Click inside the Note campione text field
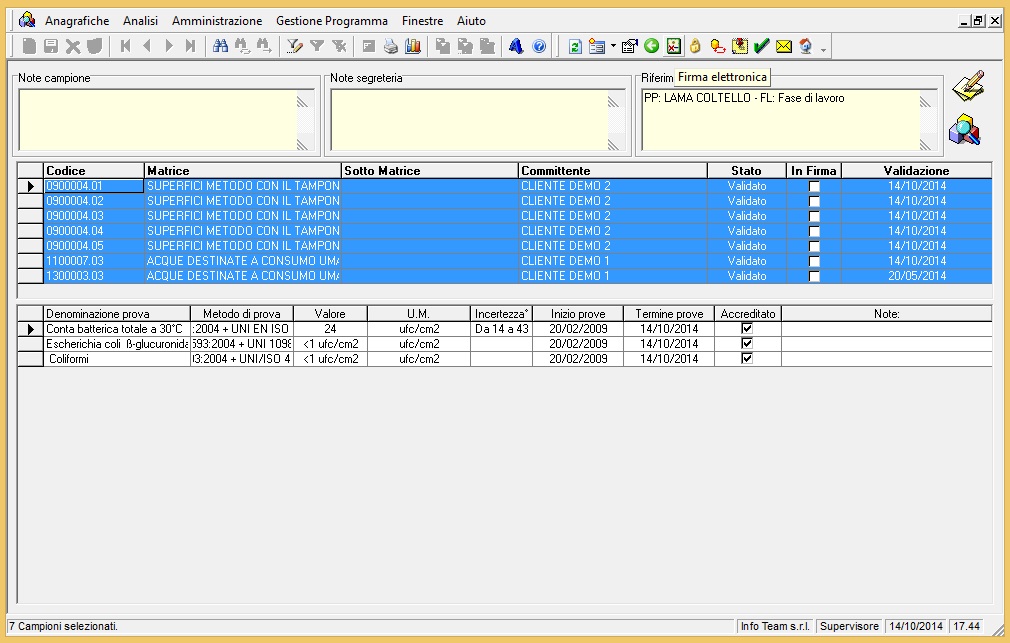 158,120
